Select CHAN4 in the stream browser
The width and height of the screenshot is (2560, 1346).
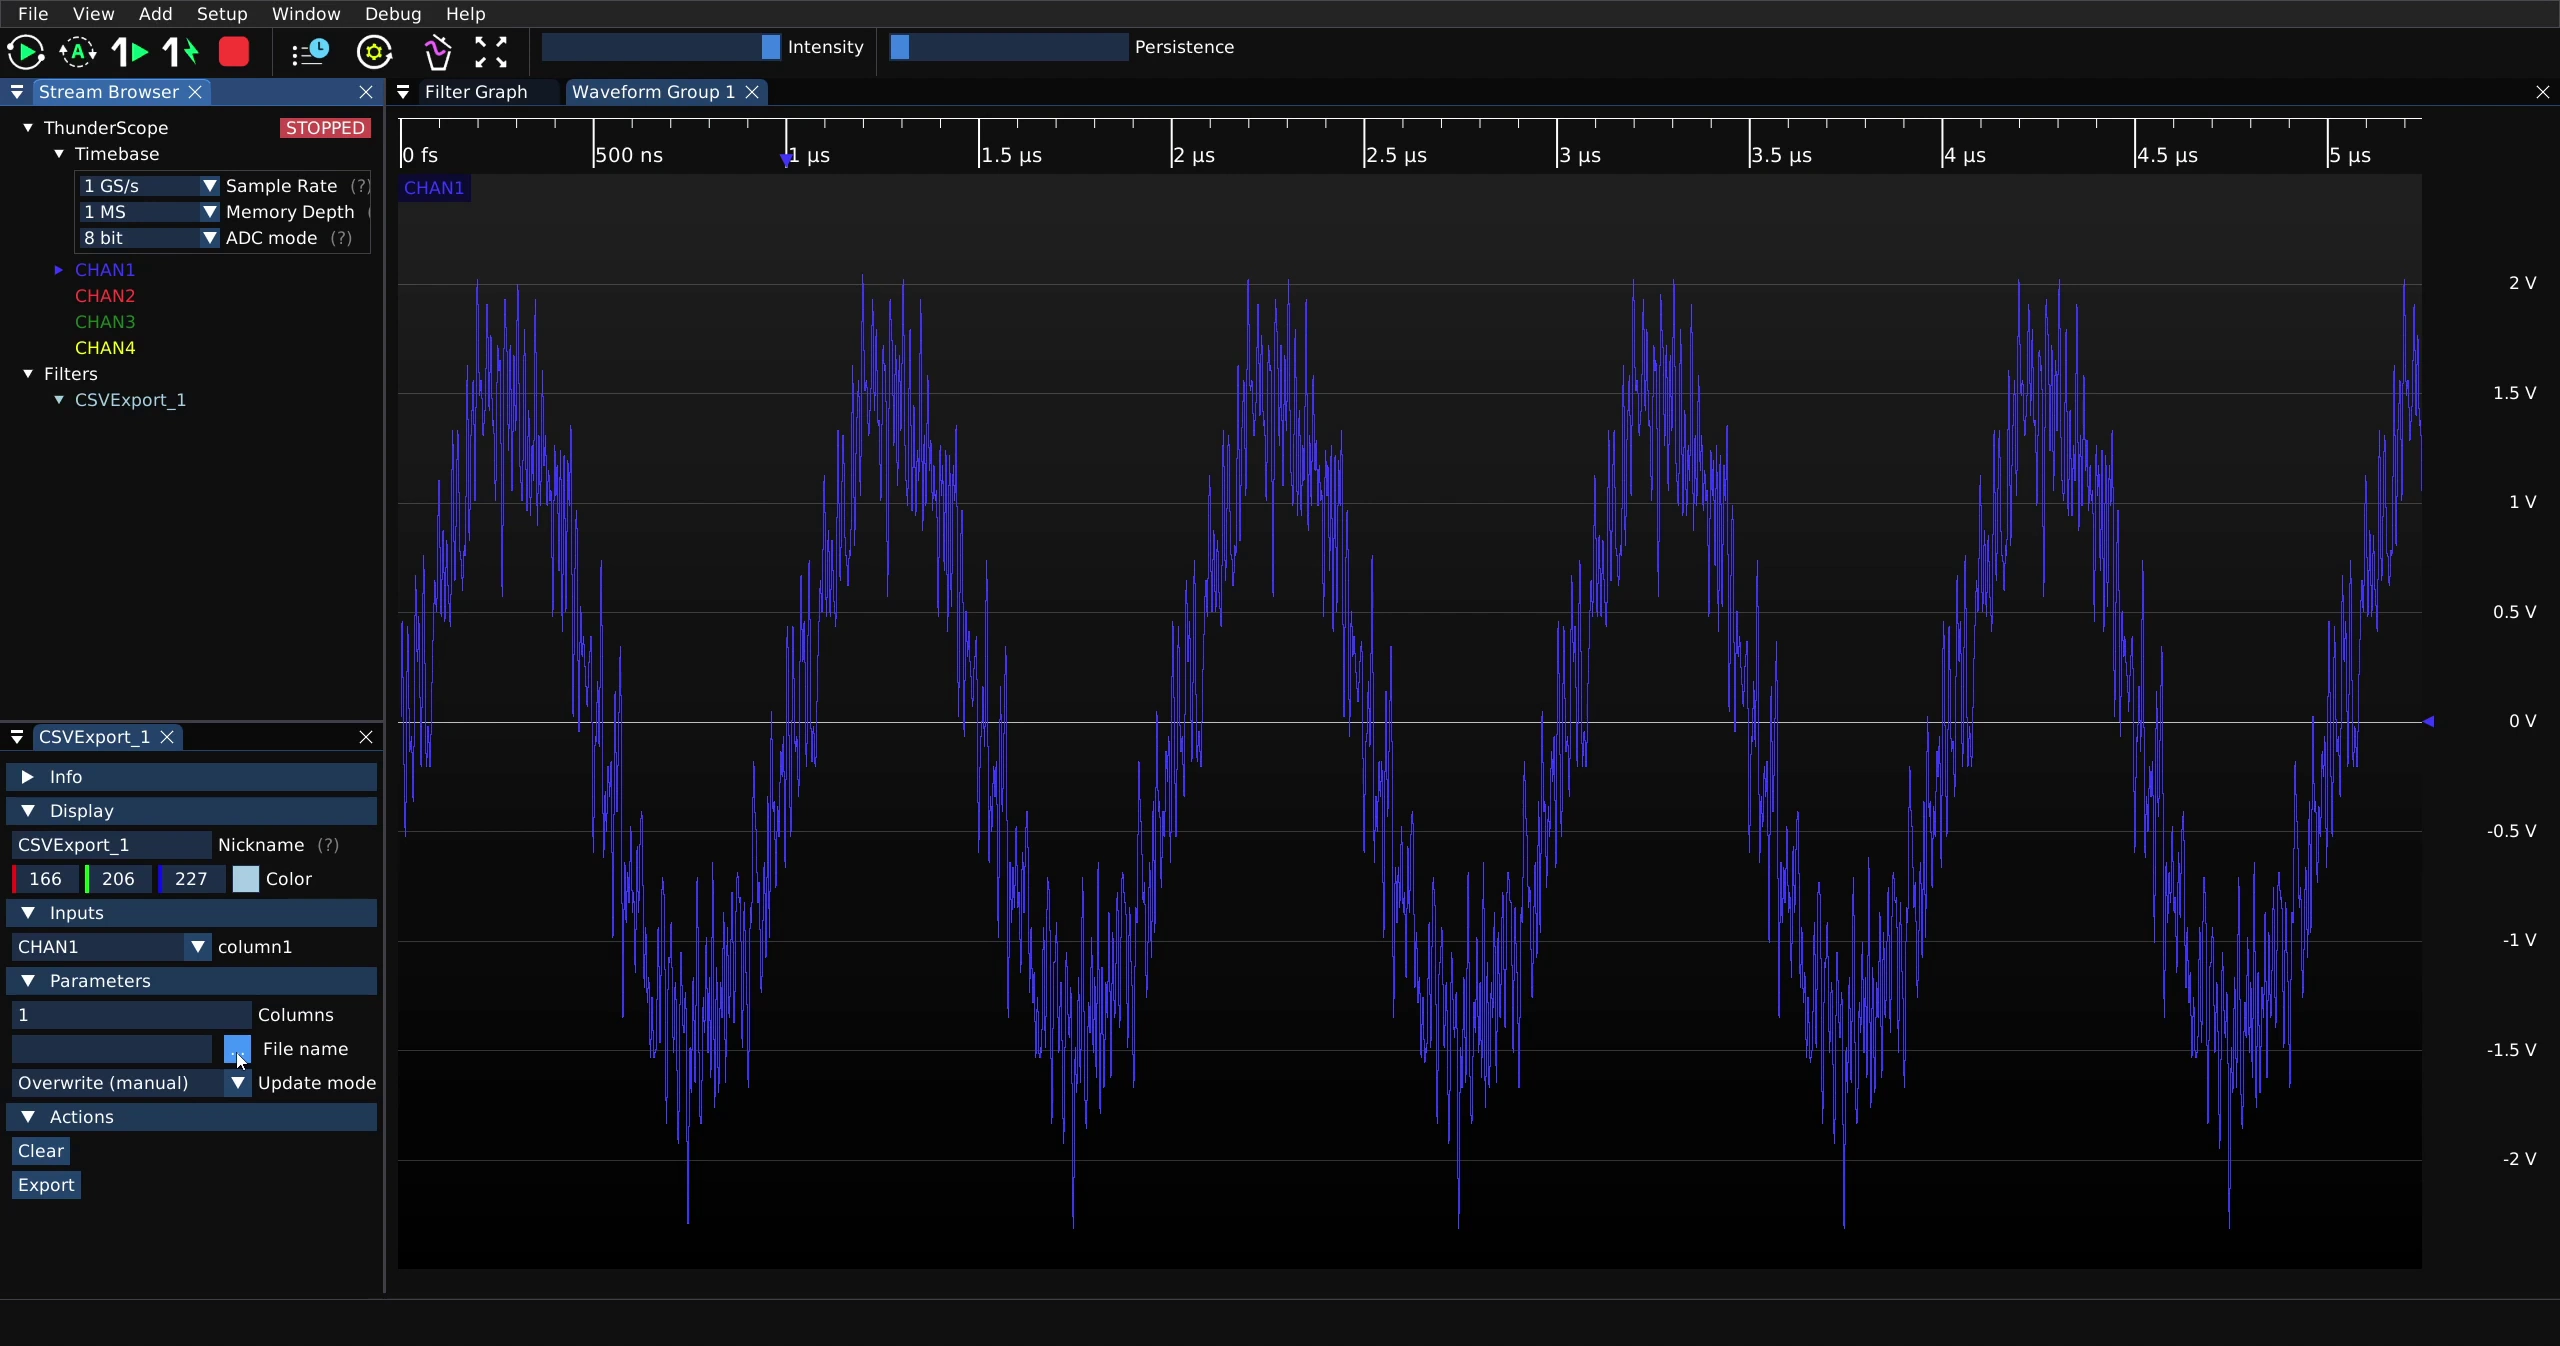pyautogui.click(x=105, y=348)
